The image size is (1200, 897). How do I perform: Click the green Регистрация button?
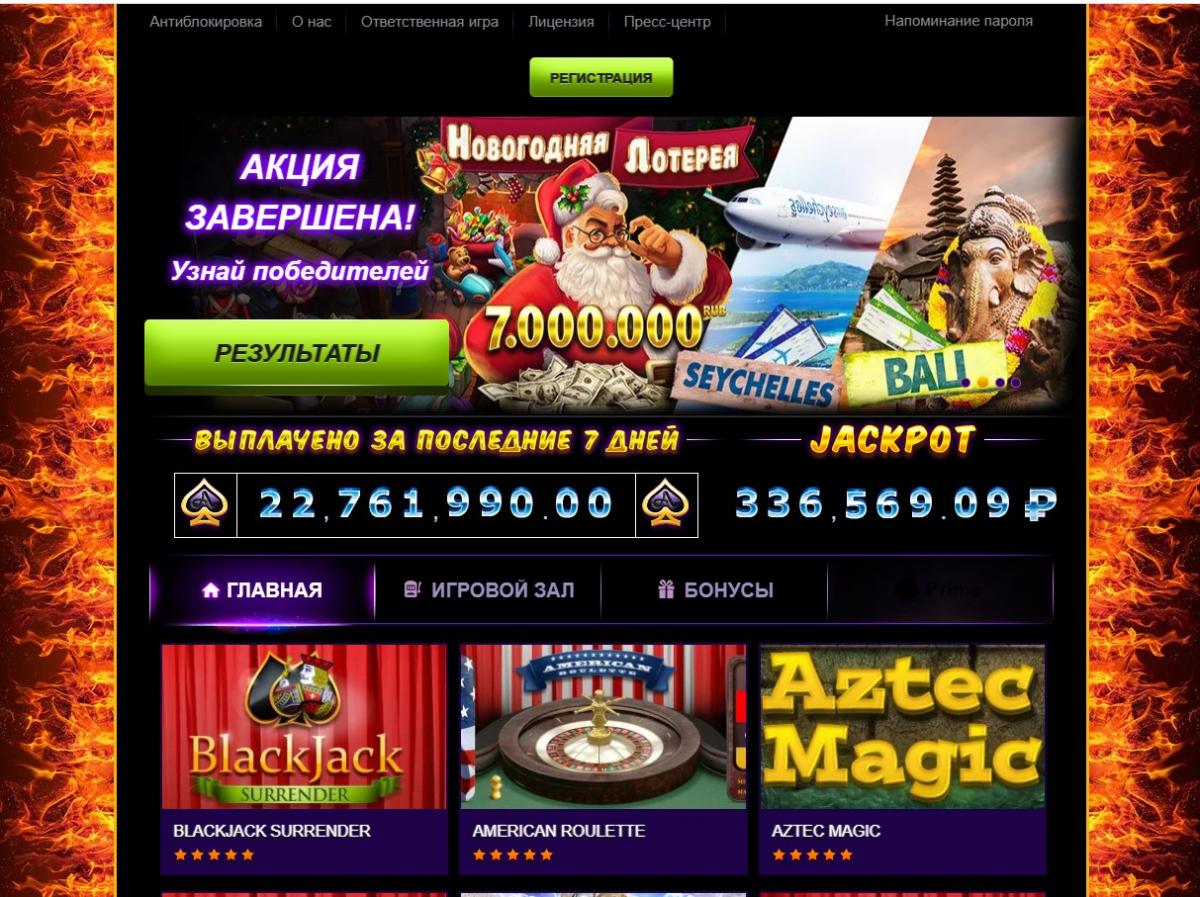(601, 77)
